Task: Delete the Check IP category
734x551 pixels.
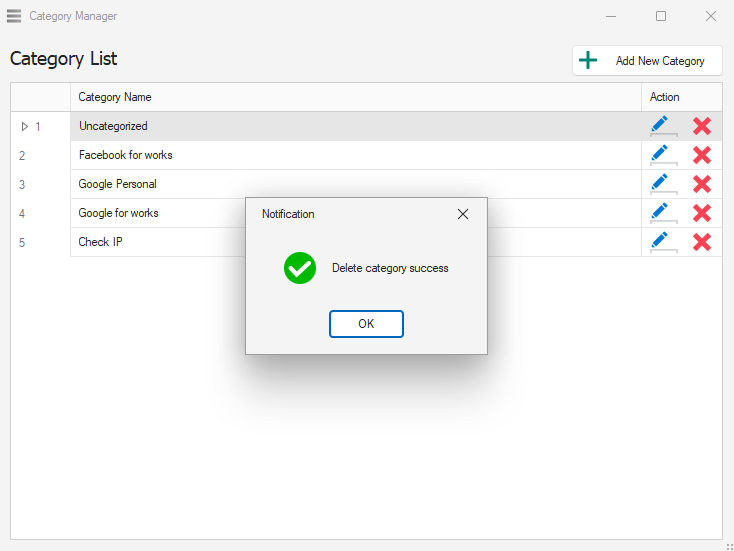Action: click(x=702, y=242)
